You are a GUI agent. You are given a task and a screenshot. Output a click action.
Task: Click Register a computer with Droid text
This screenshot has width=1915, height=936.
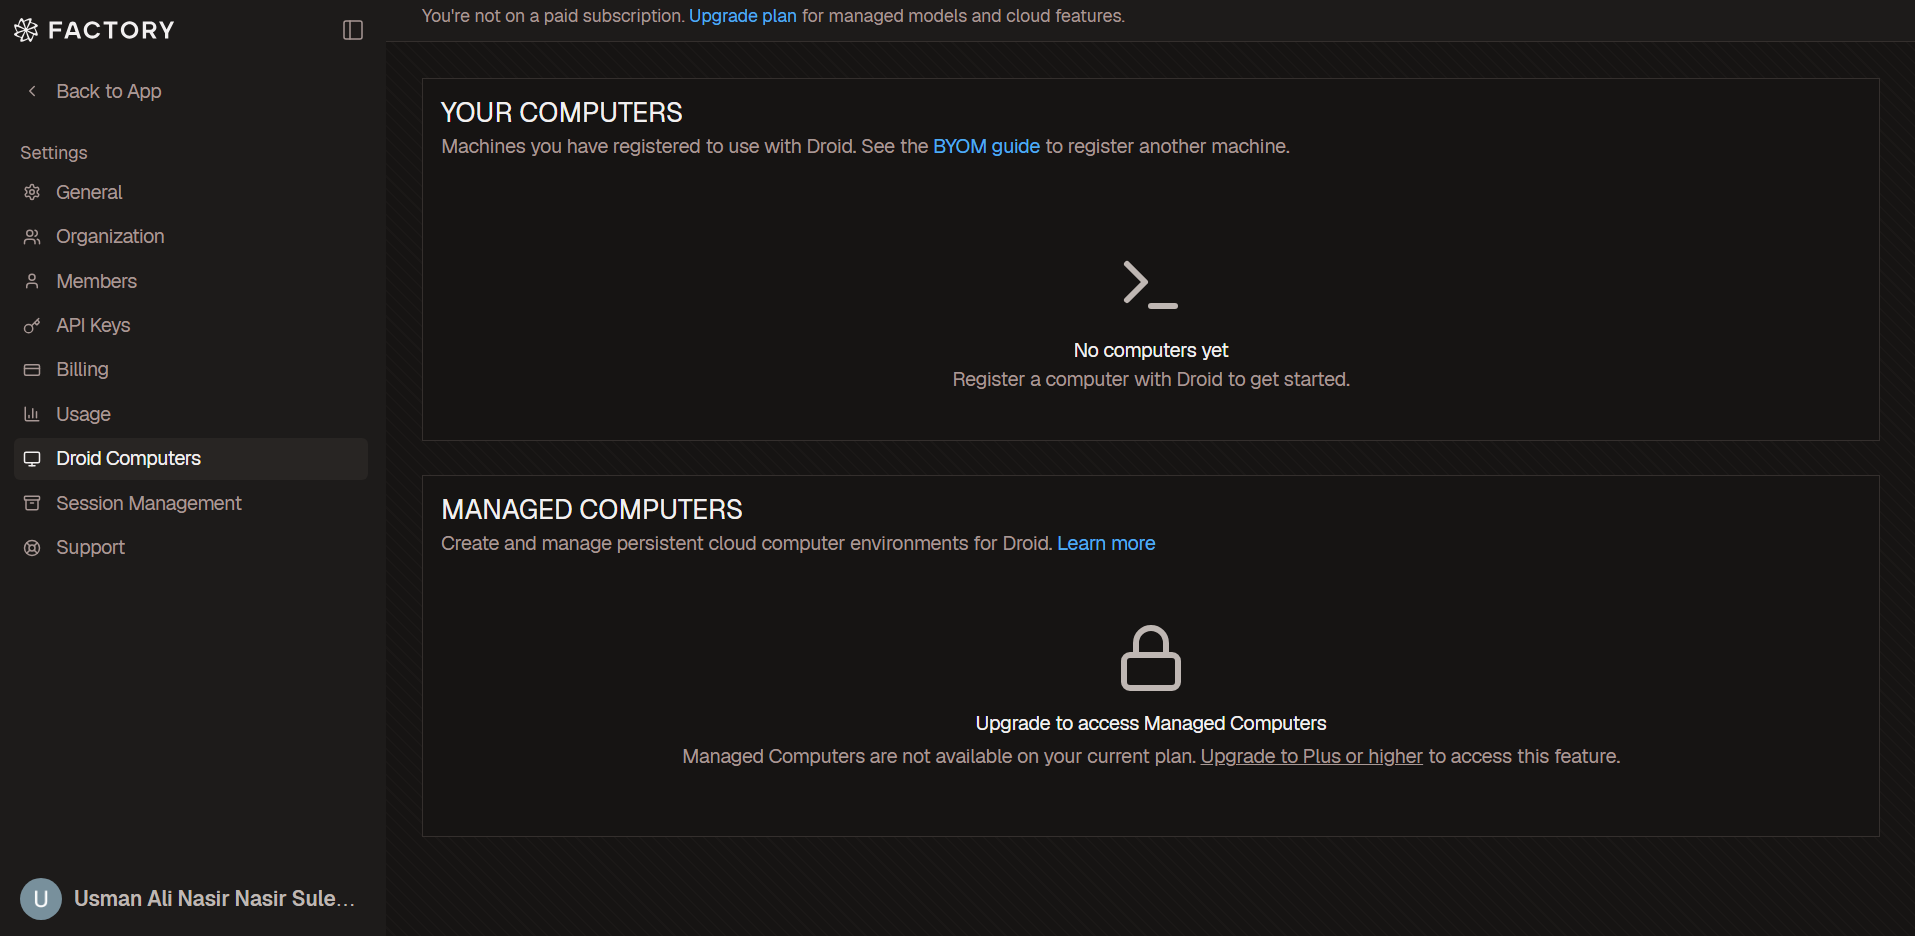[x=1151, y=379]
